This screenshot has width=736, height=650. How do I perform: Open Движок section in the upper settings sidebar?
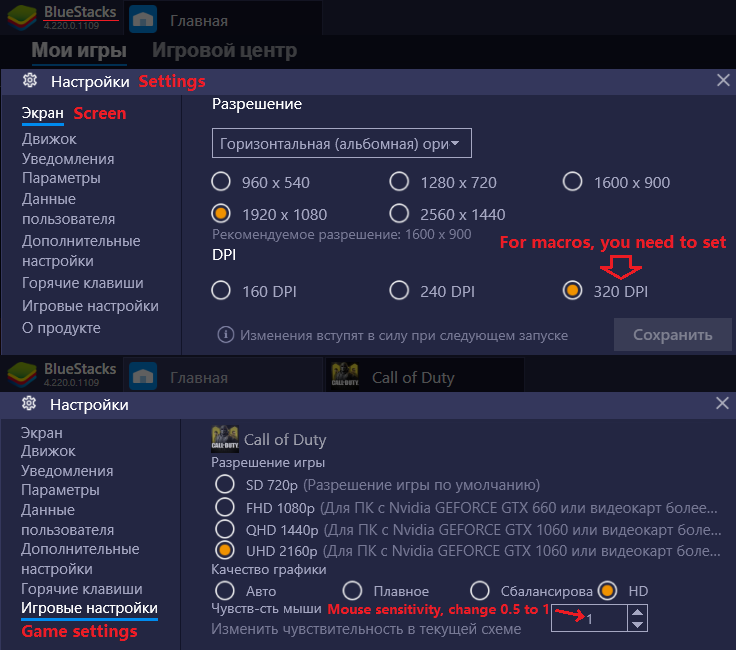(49, 139)
